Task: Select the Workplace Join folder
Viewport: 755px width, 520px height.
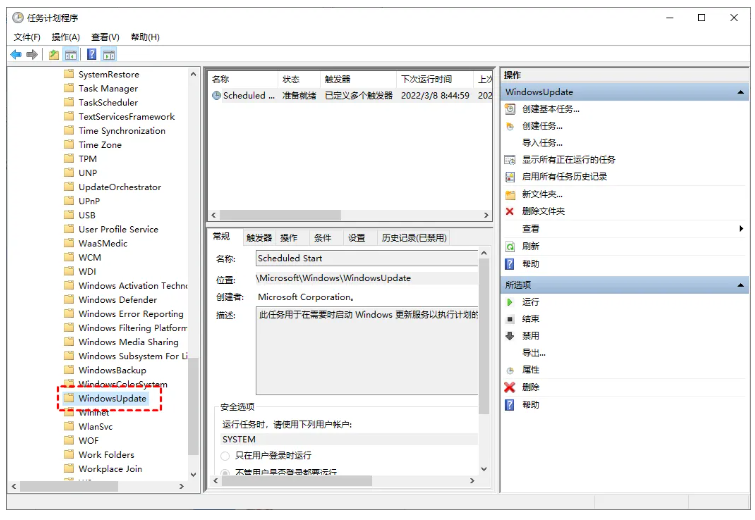Action: 110,469
